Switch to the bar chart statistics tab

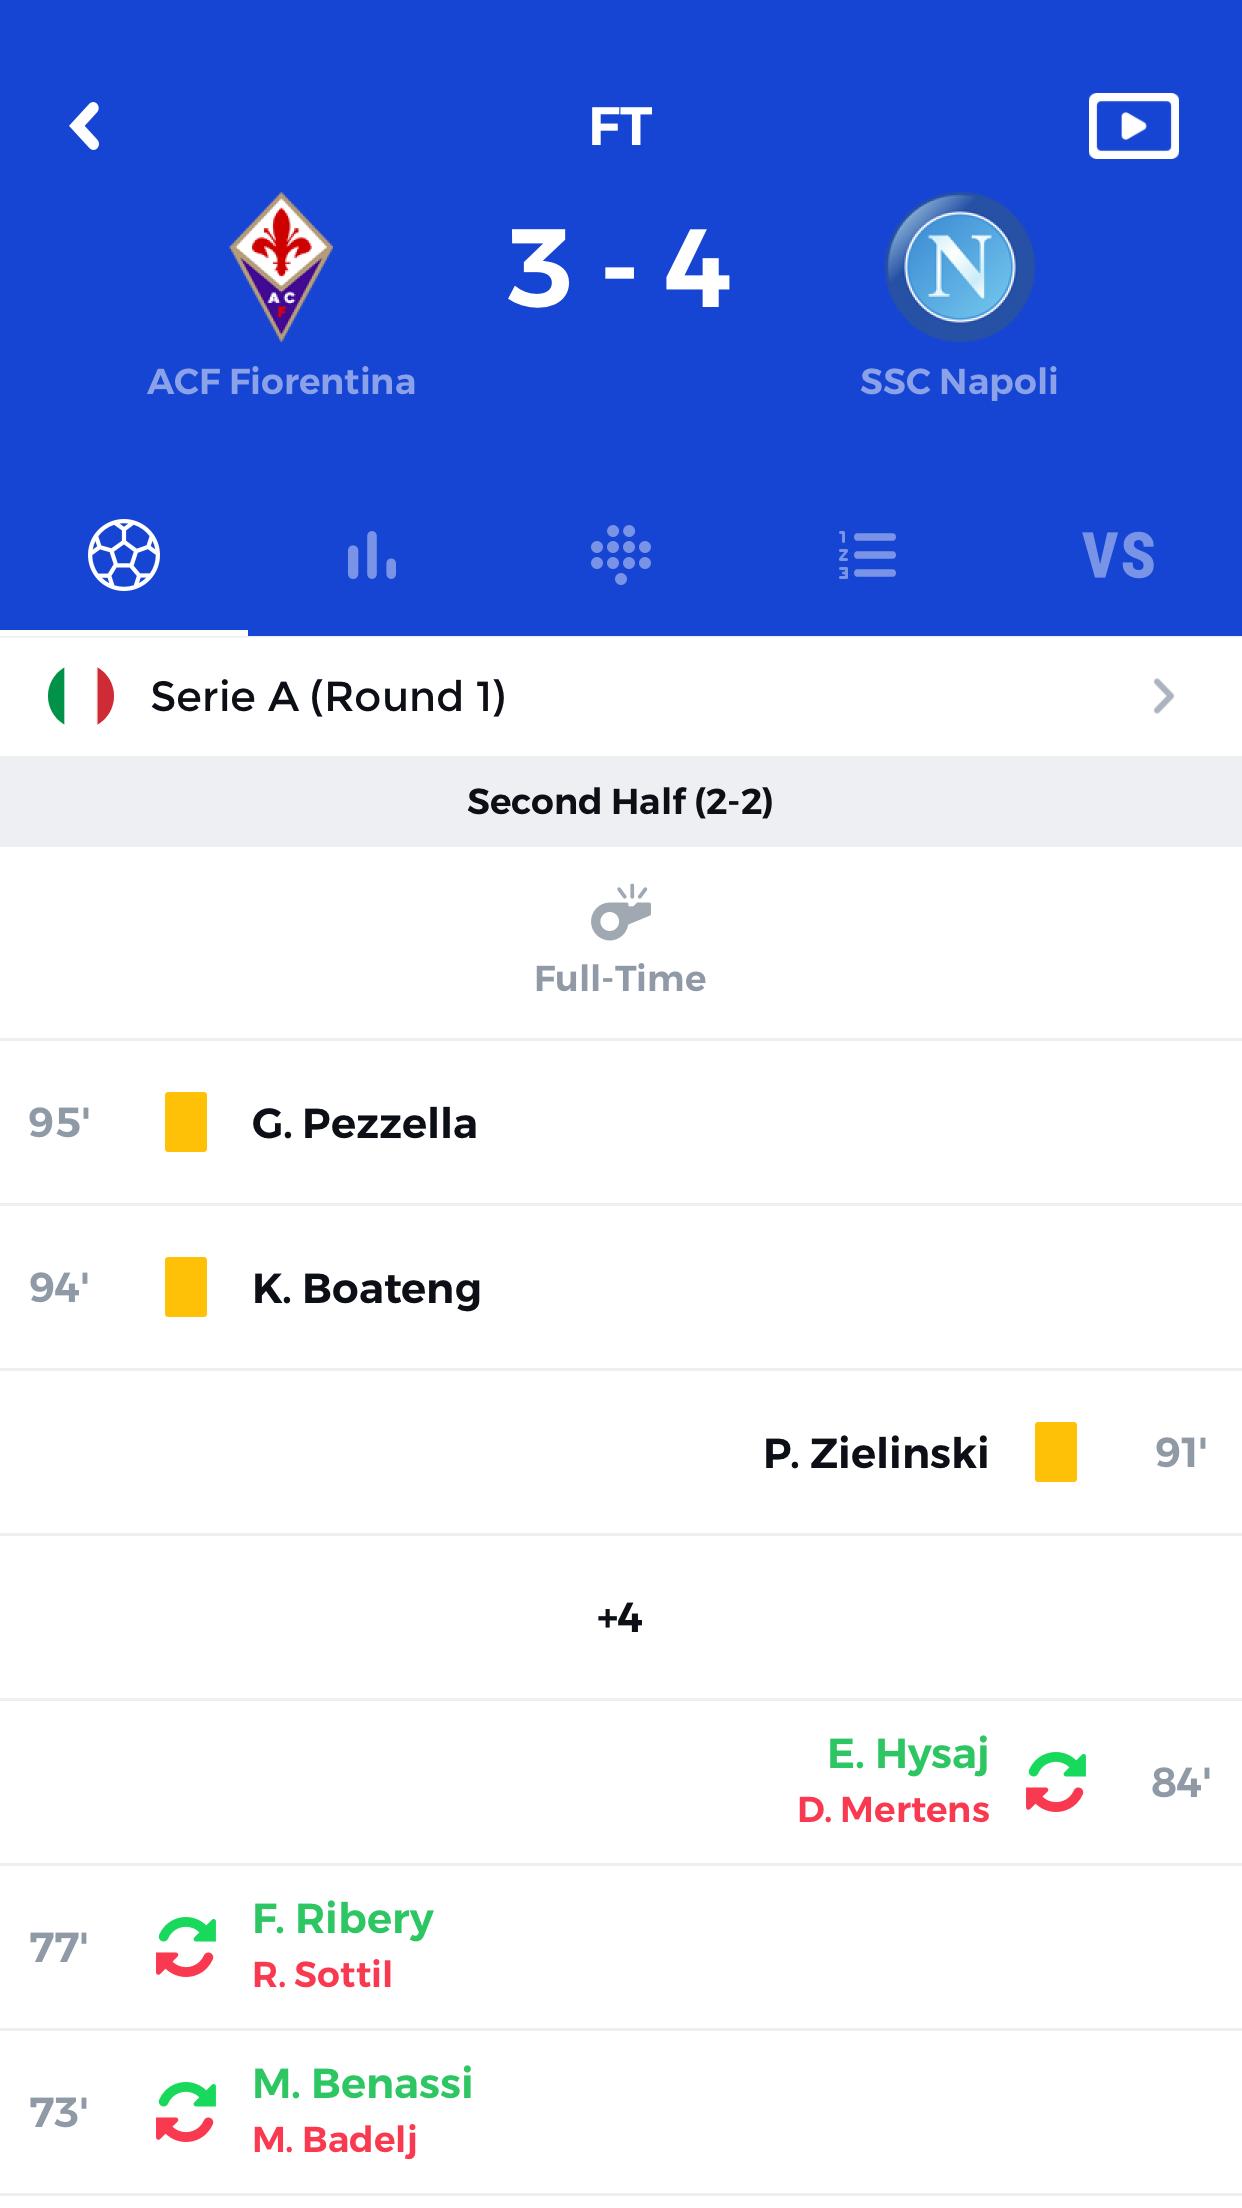coord(372,554)
